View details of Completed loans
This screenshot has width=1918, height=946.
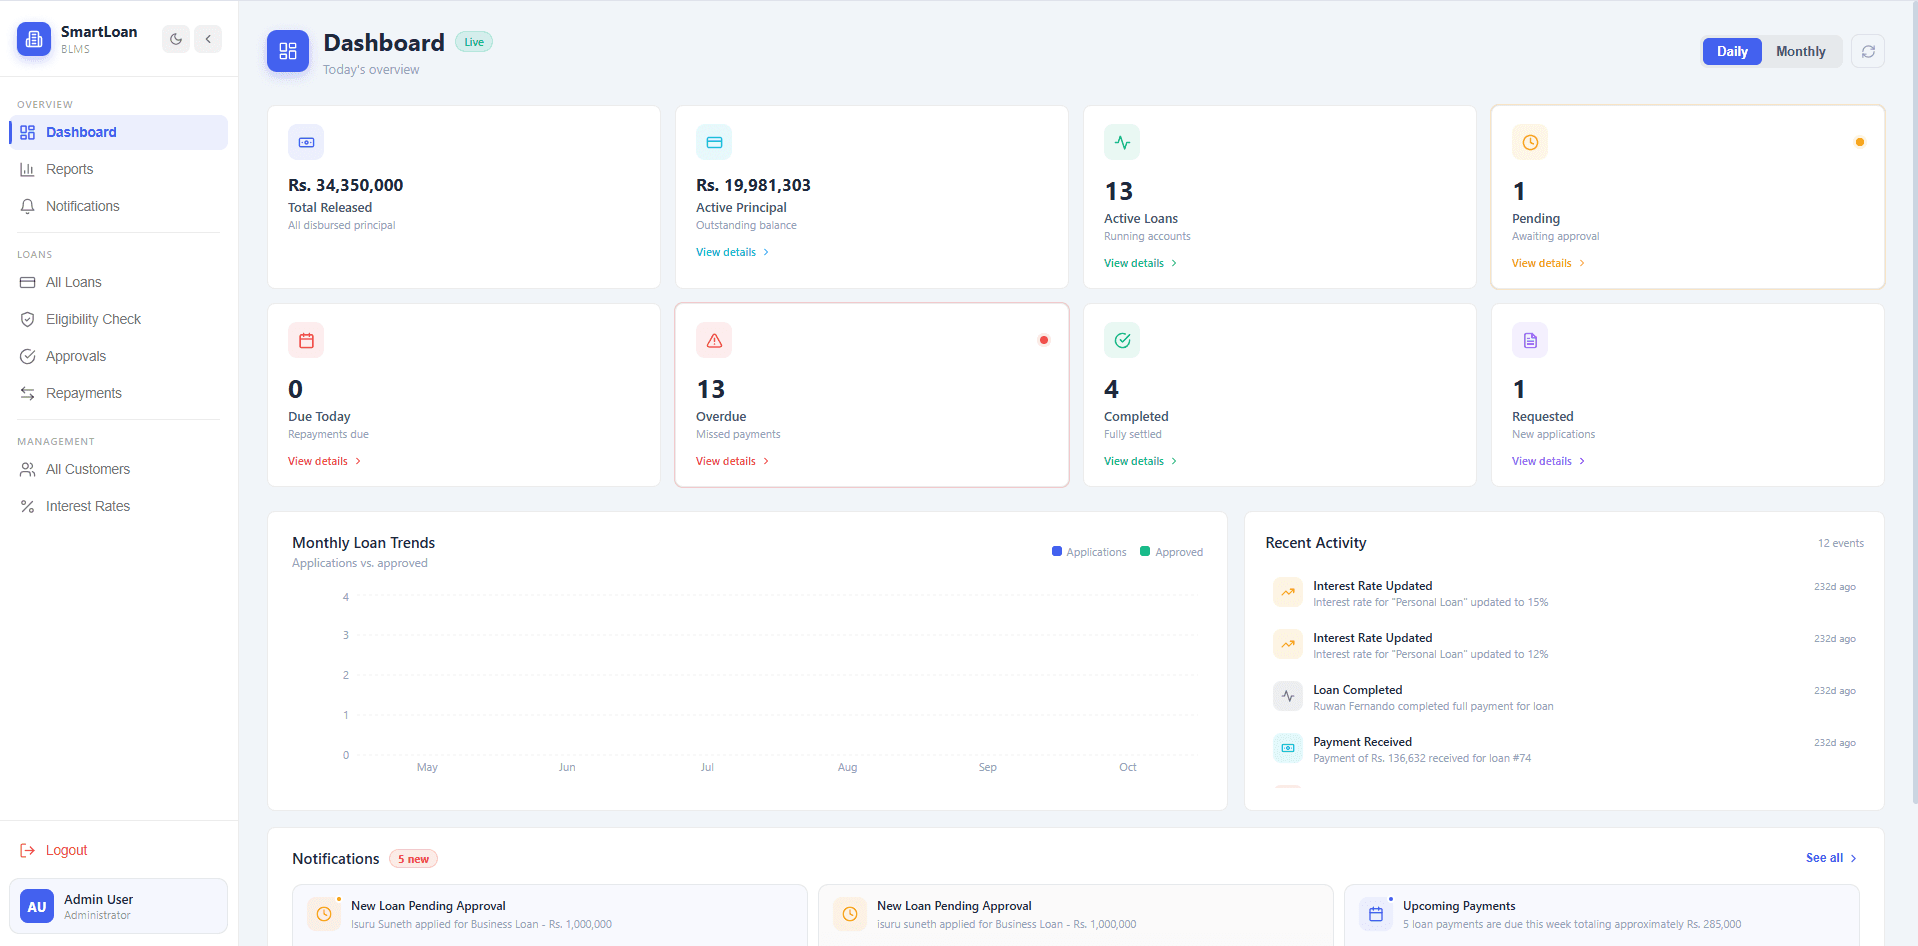[x=1141, y=461]
